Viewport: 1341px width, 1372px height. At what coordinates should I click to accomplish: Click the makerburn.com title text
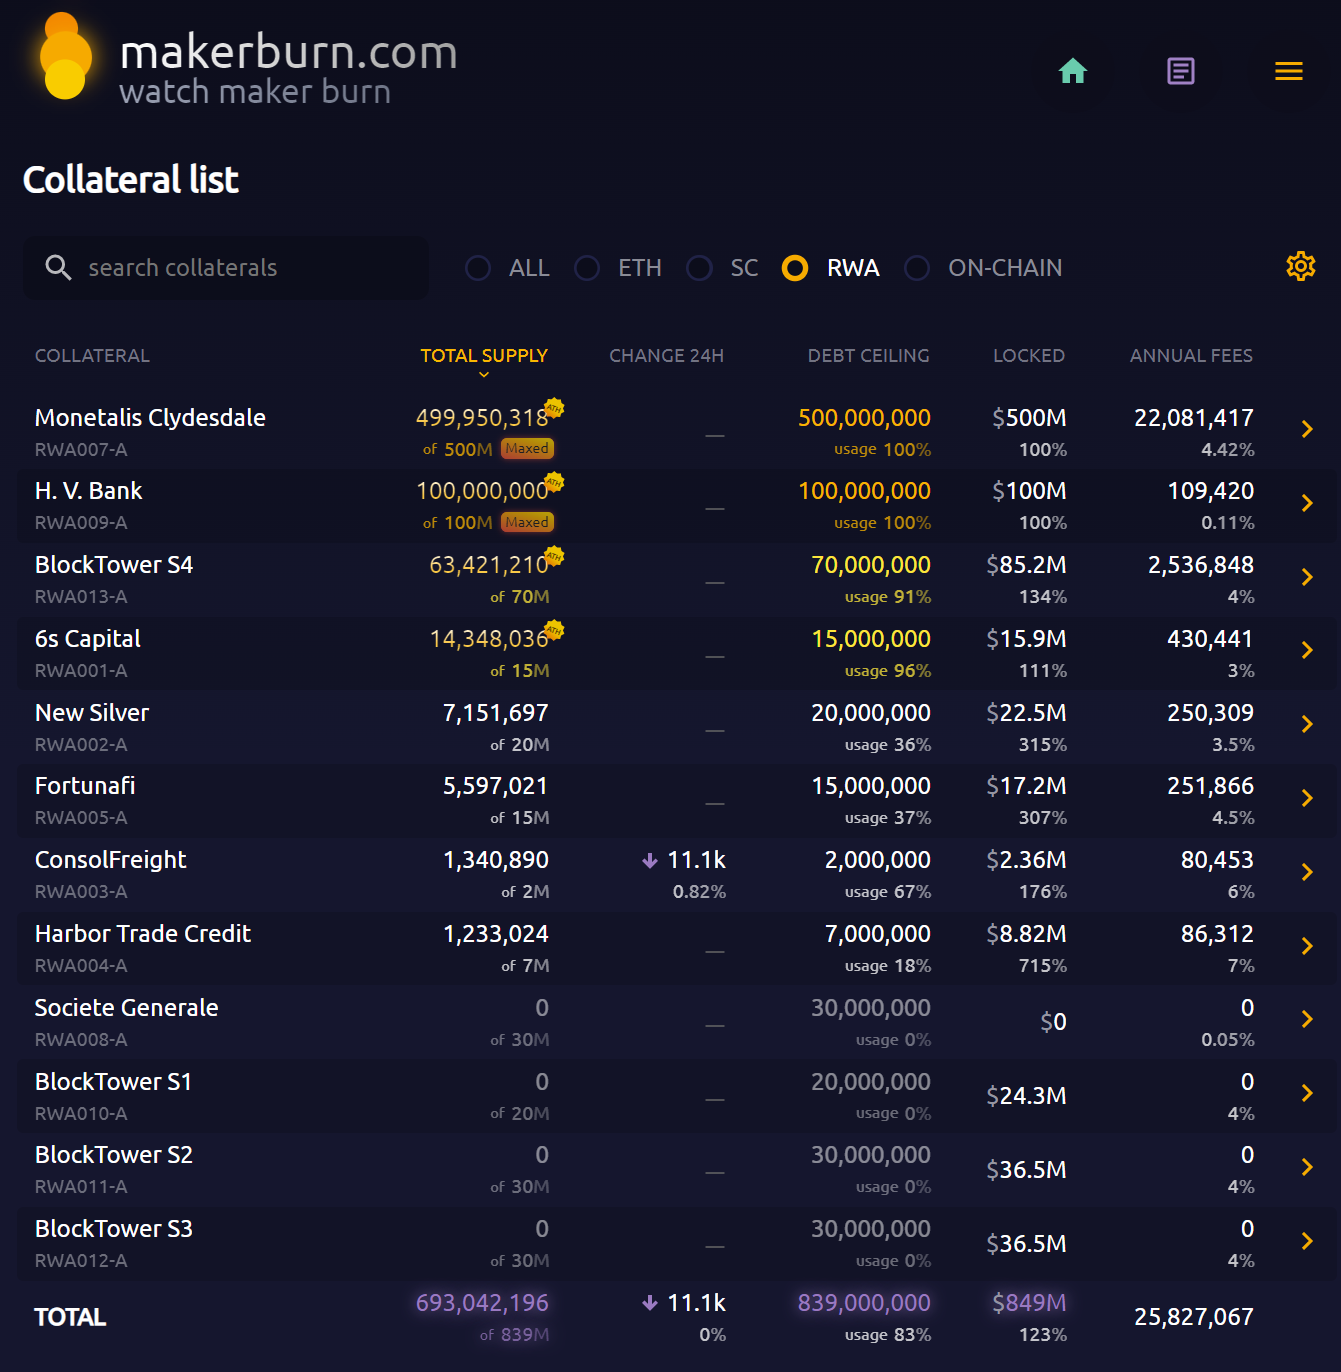(x=289, y=52)
